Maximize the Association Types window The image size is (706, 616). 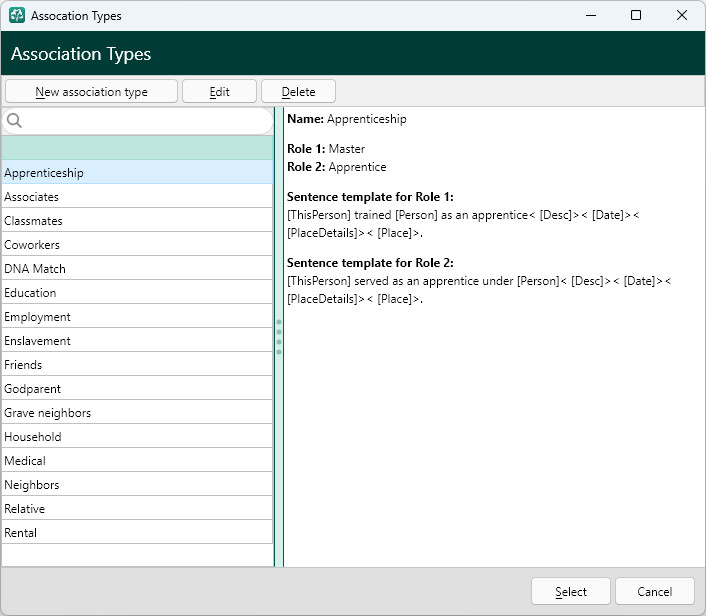(x=636, y=15)
